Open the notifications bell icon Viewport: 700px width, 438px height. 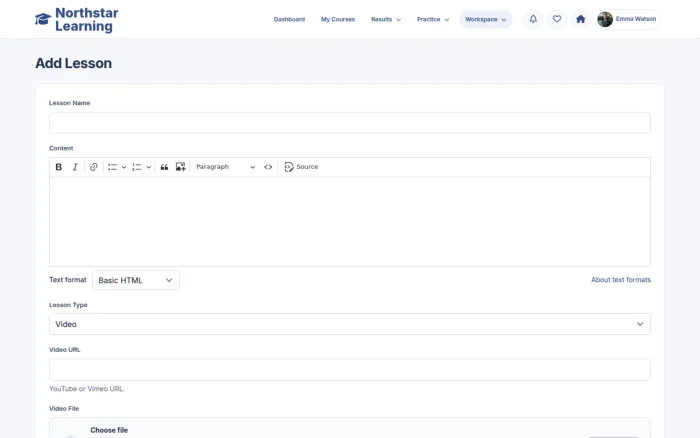(x=533, y=19)
